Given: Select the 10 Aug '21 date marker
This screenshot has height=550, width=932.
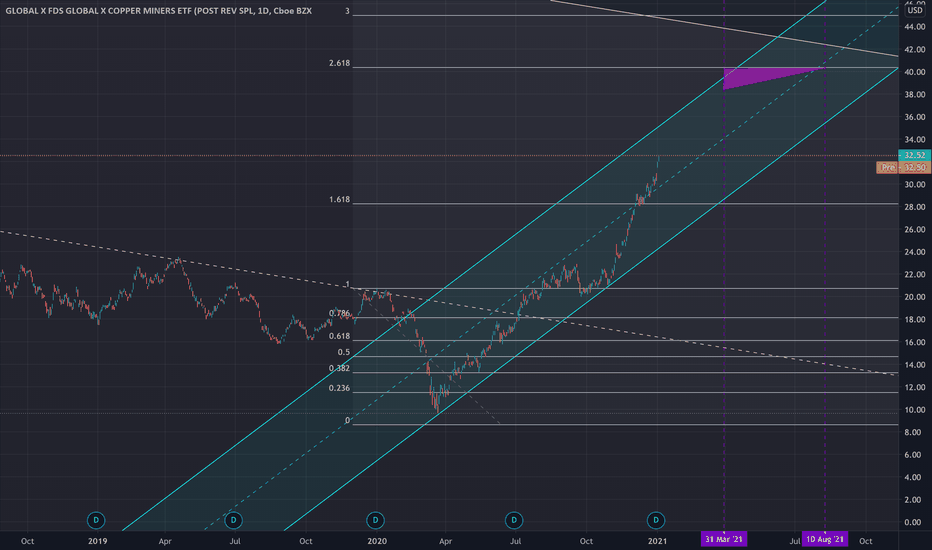Looking at the screenshot, I should click(x=824, y=539).
